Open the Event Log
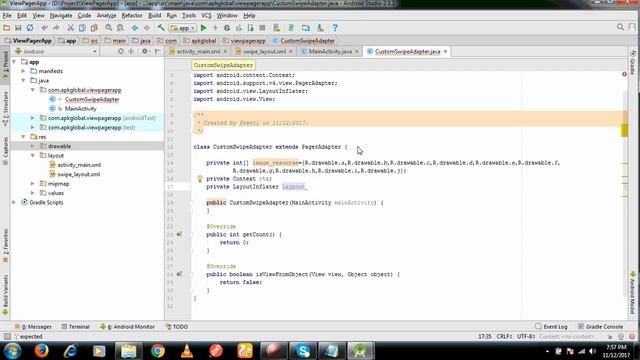 [x=551, y=327]
